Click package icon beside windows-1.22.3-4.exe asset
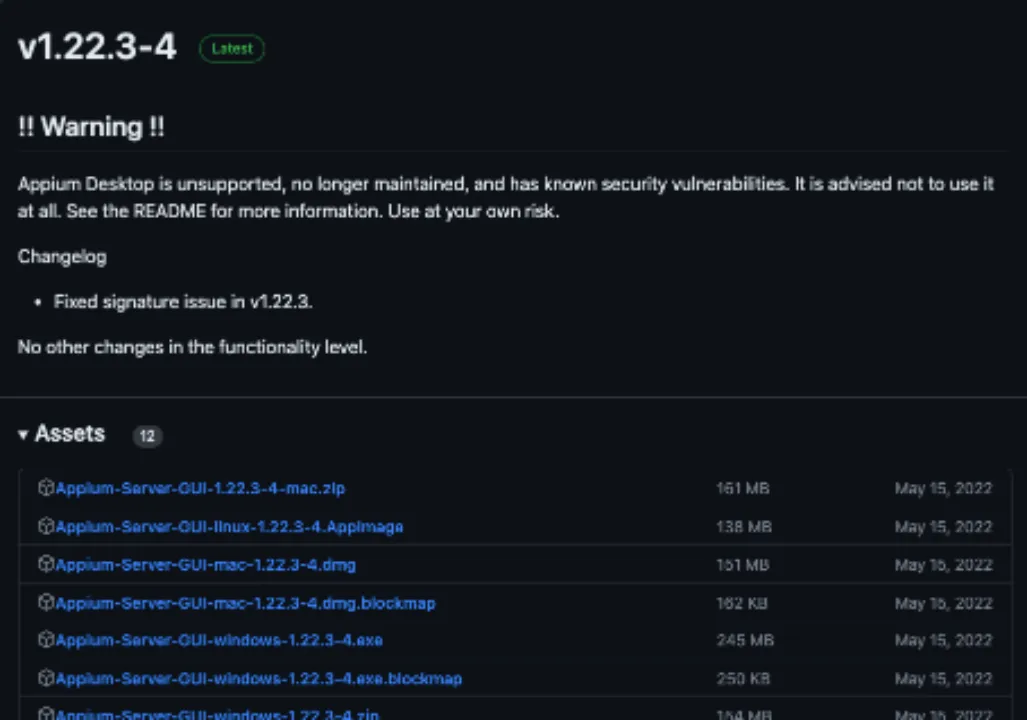This screenshot has width=1027, height=720. (x=45, y=640)
